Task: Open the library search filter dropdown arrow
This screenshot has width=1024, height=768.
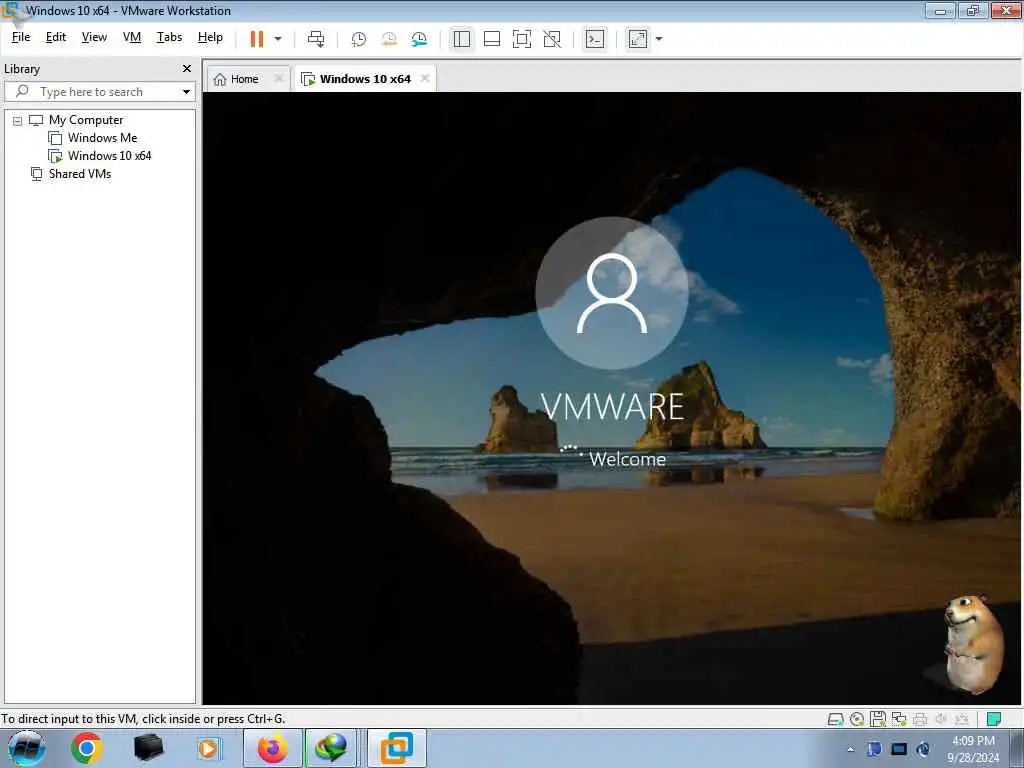Action: pos(187,92)
